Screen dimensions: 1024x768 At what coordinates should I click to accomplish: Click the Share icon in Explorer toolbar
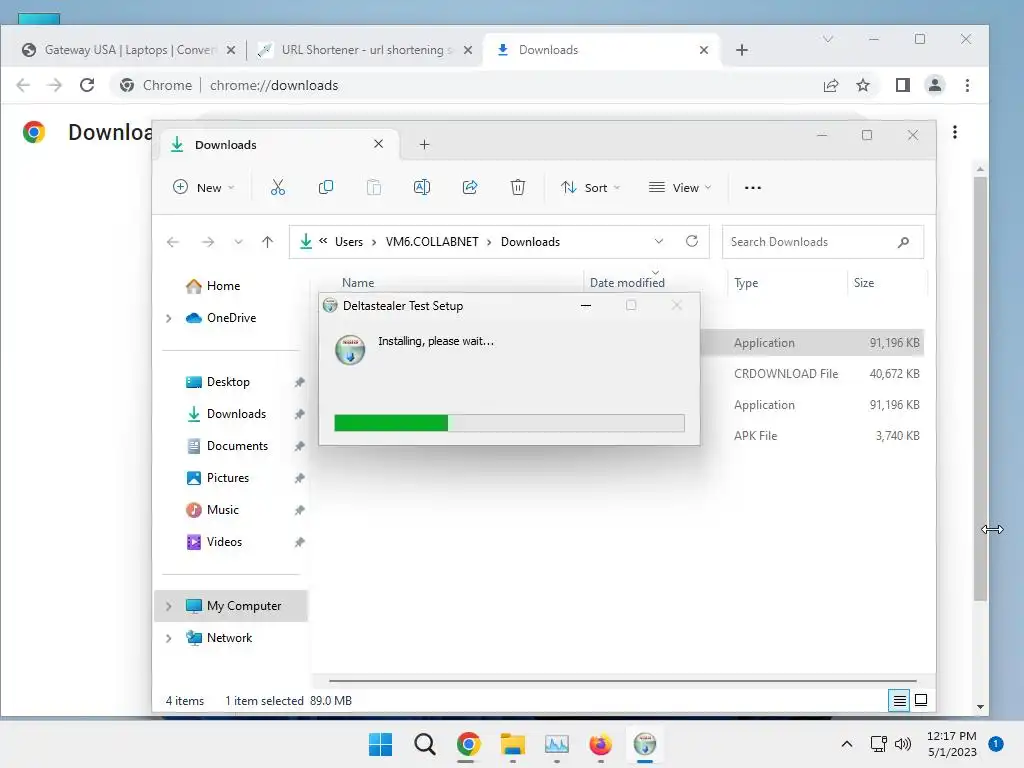tap(470, 187)
